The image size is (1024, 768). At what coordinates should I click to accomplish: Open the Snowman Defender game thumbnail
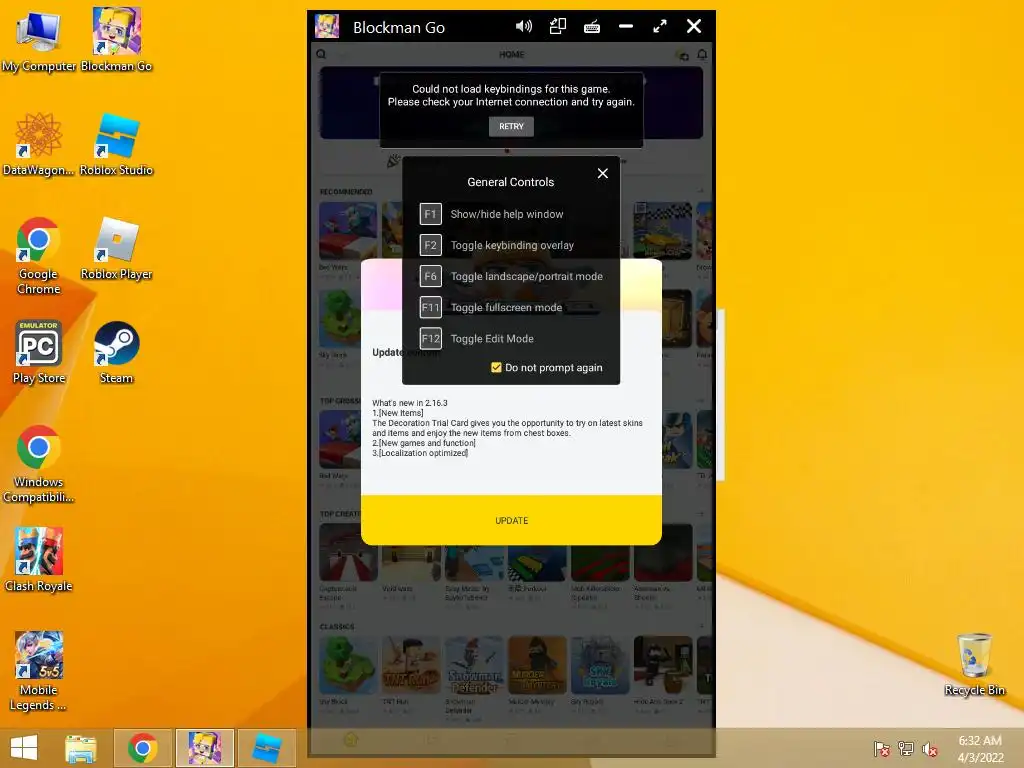tap(474, 665)
